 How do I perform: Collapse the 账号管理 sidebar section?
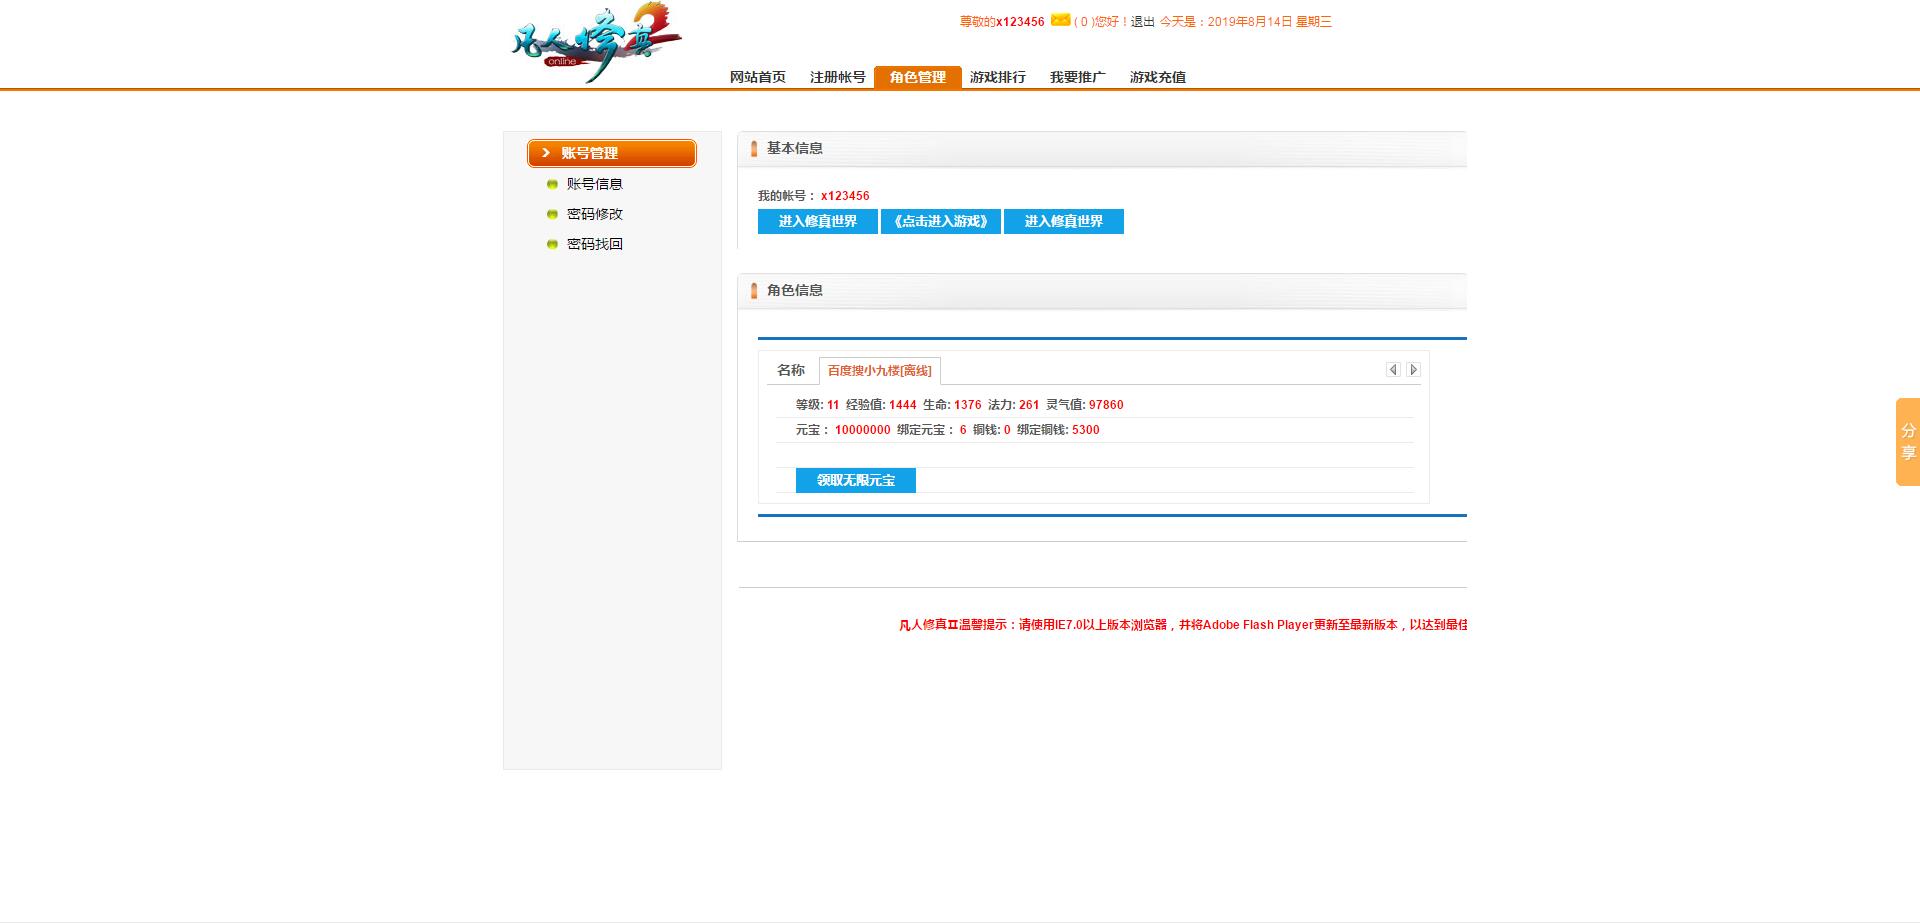tap(611, 153)
